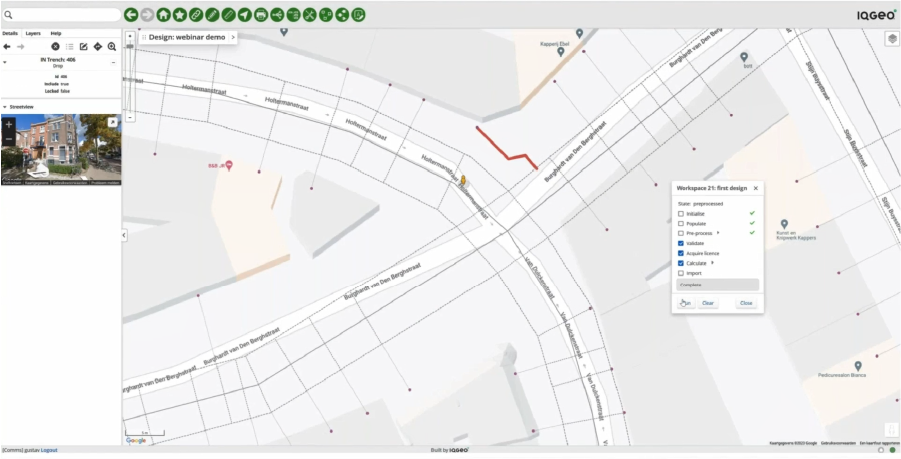
Task: Check the Populate step checkbox
Action: 681,223
